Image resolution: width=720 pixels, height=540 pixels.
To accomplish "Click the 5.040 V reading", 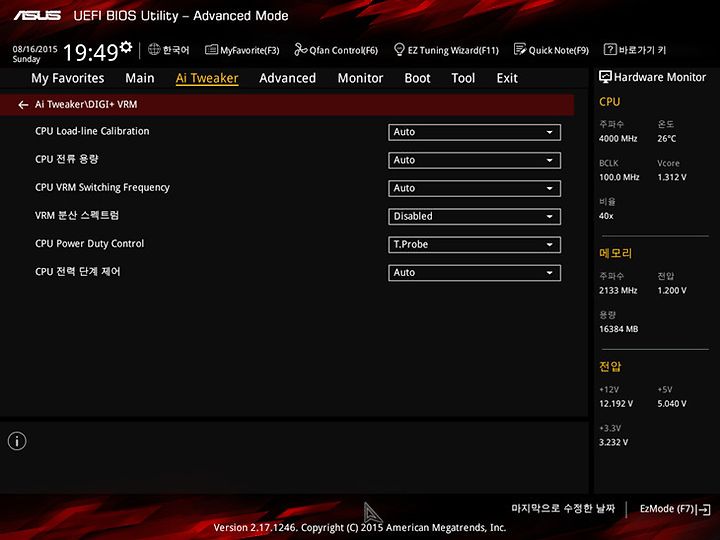I will click(672, 404).
